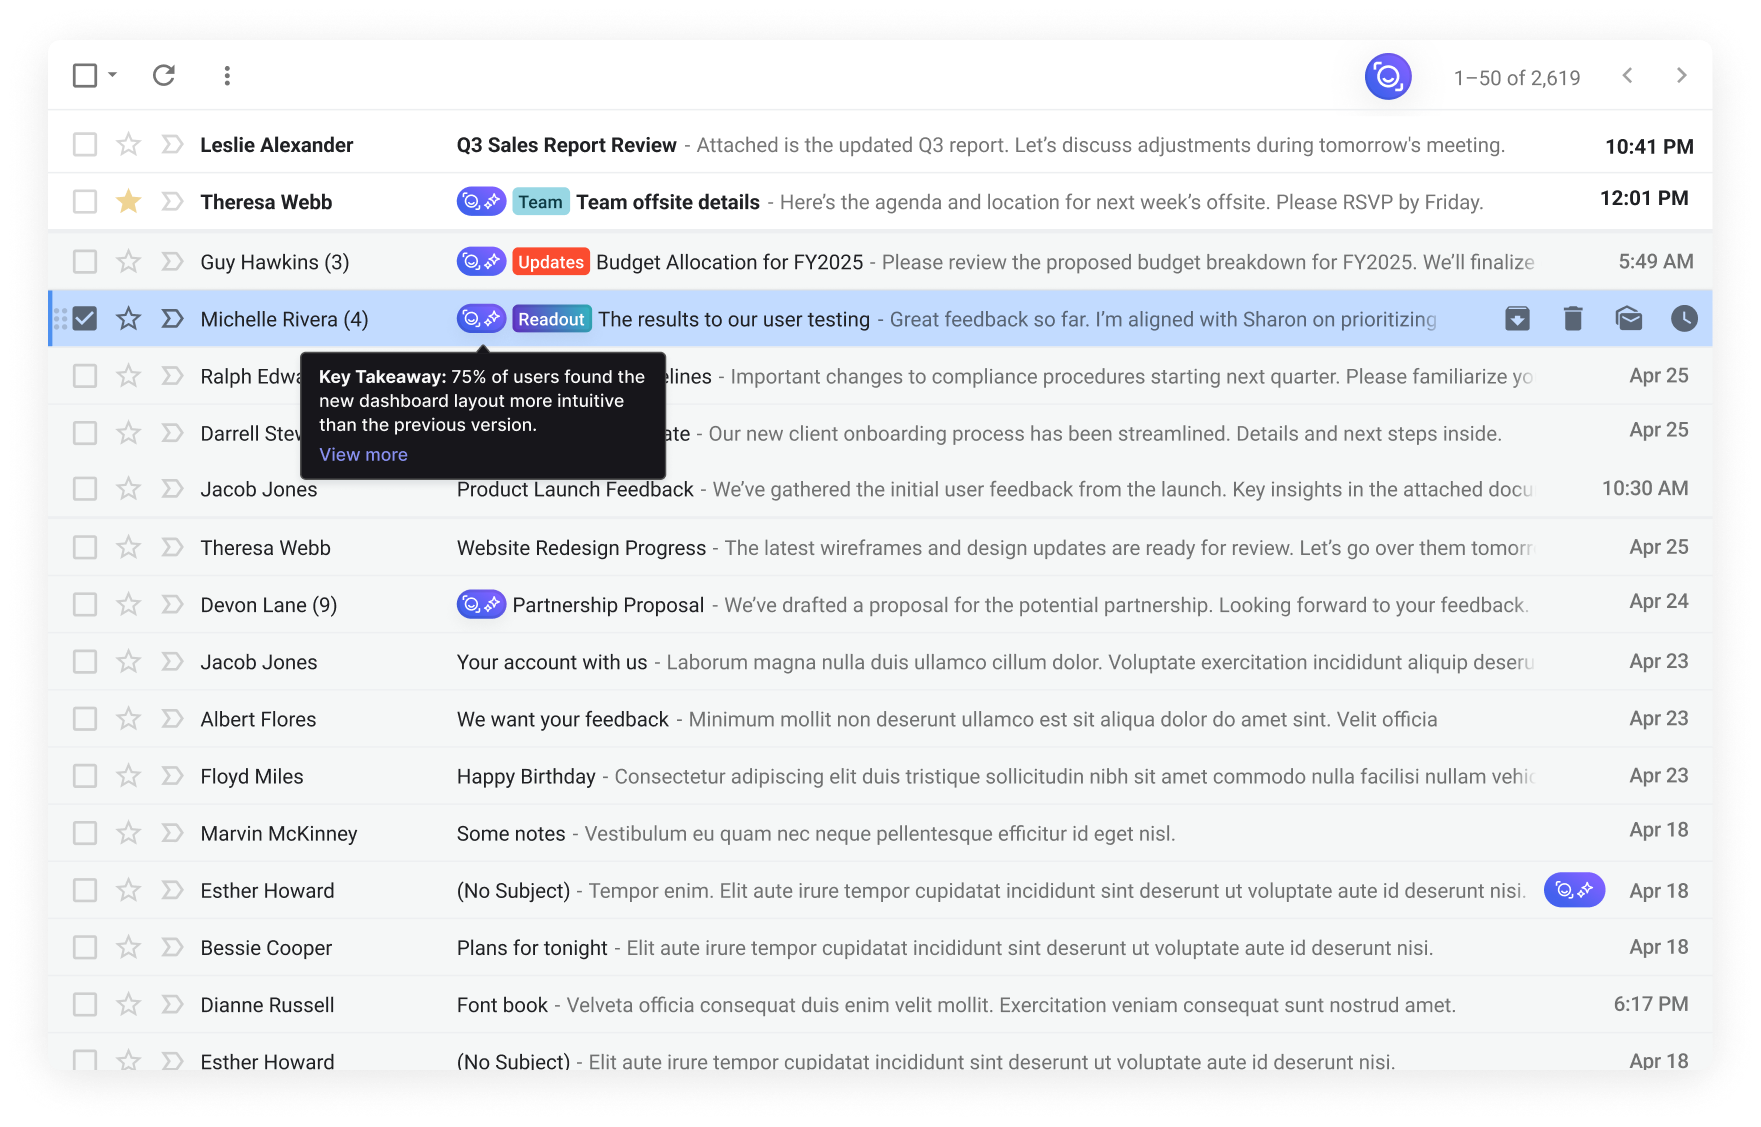This screenshot has width=1761, height=1127.
Task: Open the Product Launch Feedback email
Action: tap(880, 489)
